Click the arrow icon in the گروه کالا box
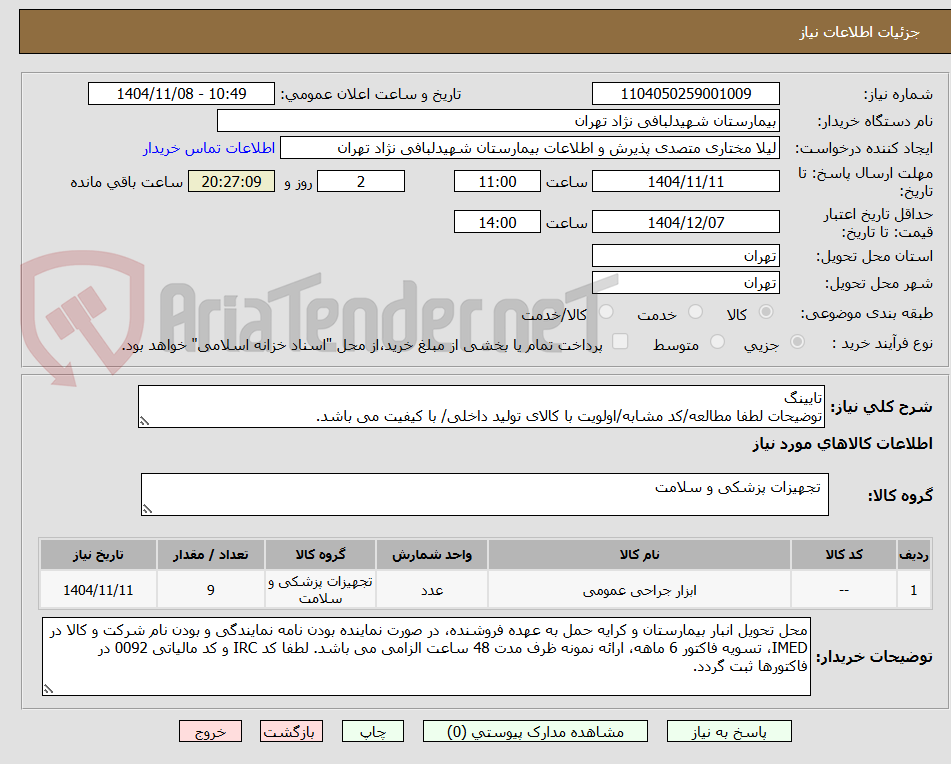Image resolution: width=951 pixels, height=764 pixels. (x=150, y=510)
